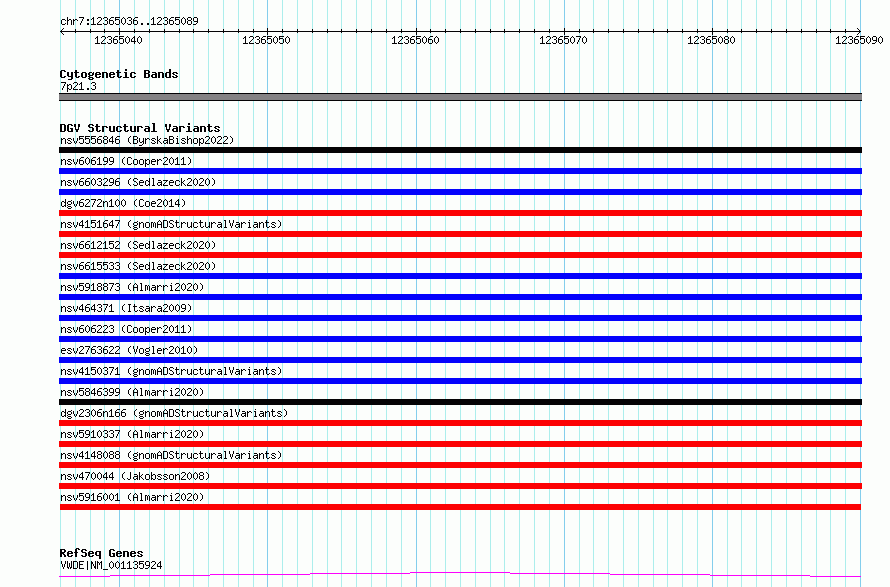Open the nsv5918873 (Almarri2020) label
The image size is (890, 587).
(132, 287)
